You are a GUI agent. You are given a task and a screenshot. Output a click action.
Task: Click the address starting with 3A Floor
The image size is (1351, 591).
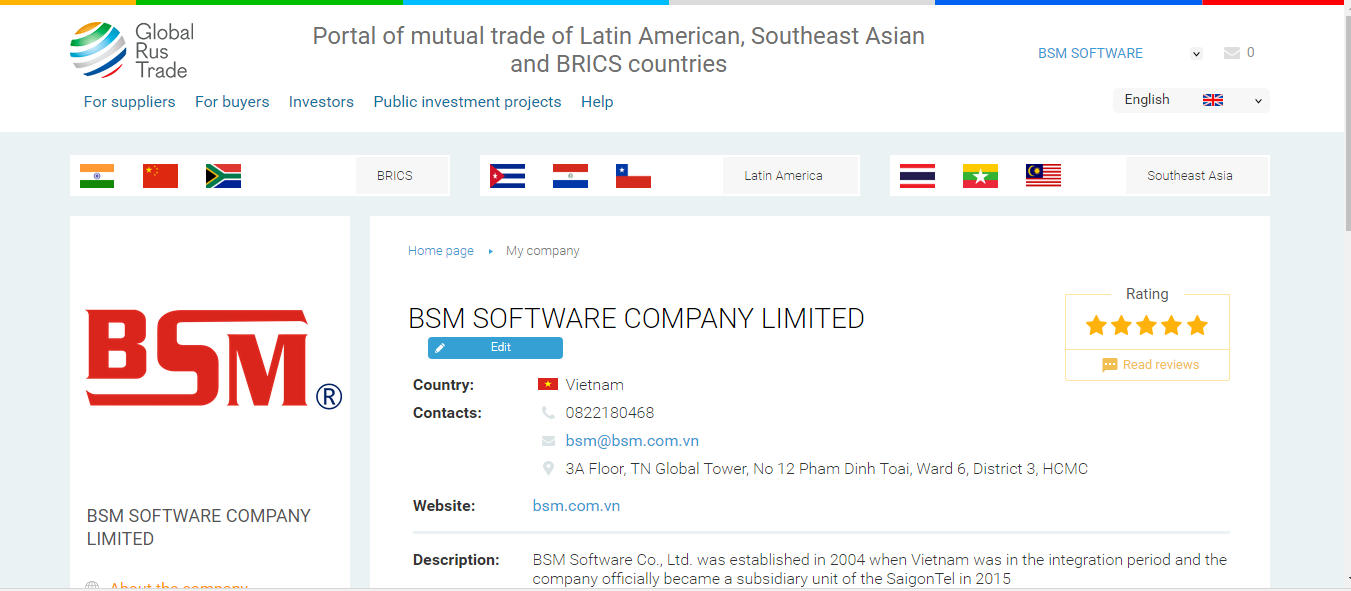pos(827,469)
